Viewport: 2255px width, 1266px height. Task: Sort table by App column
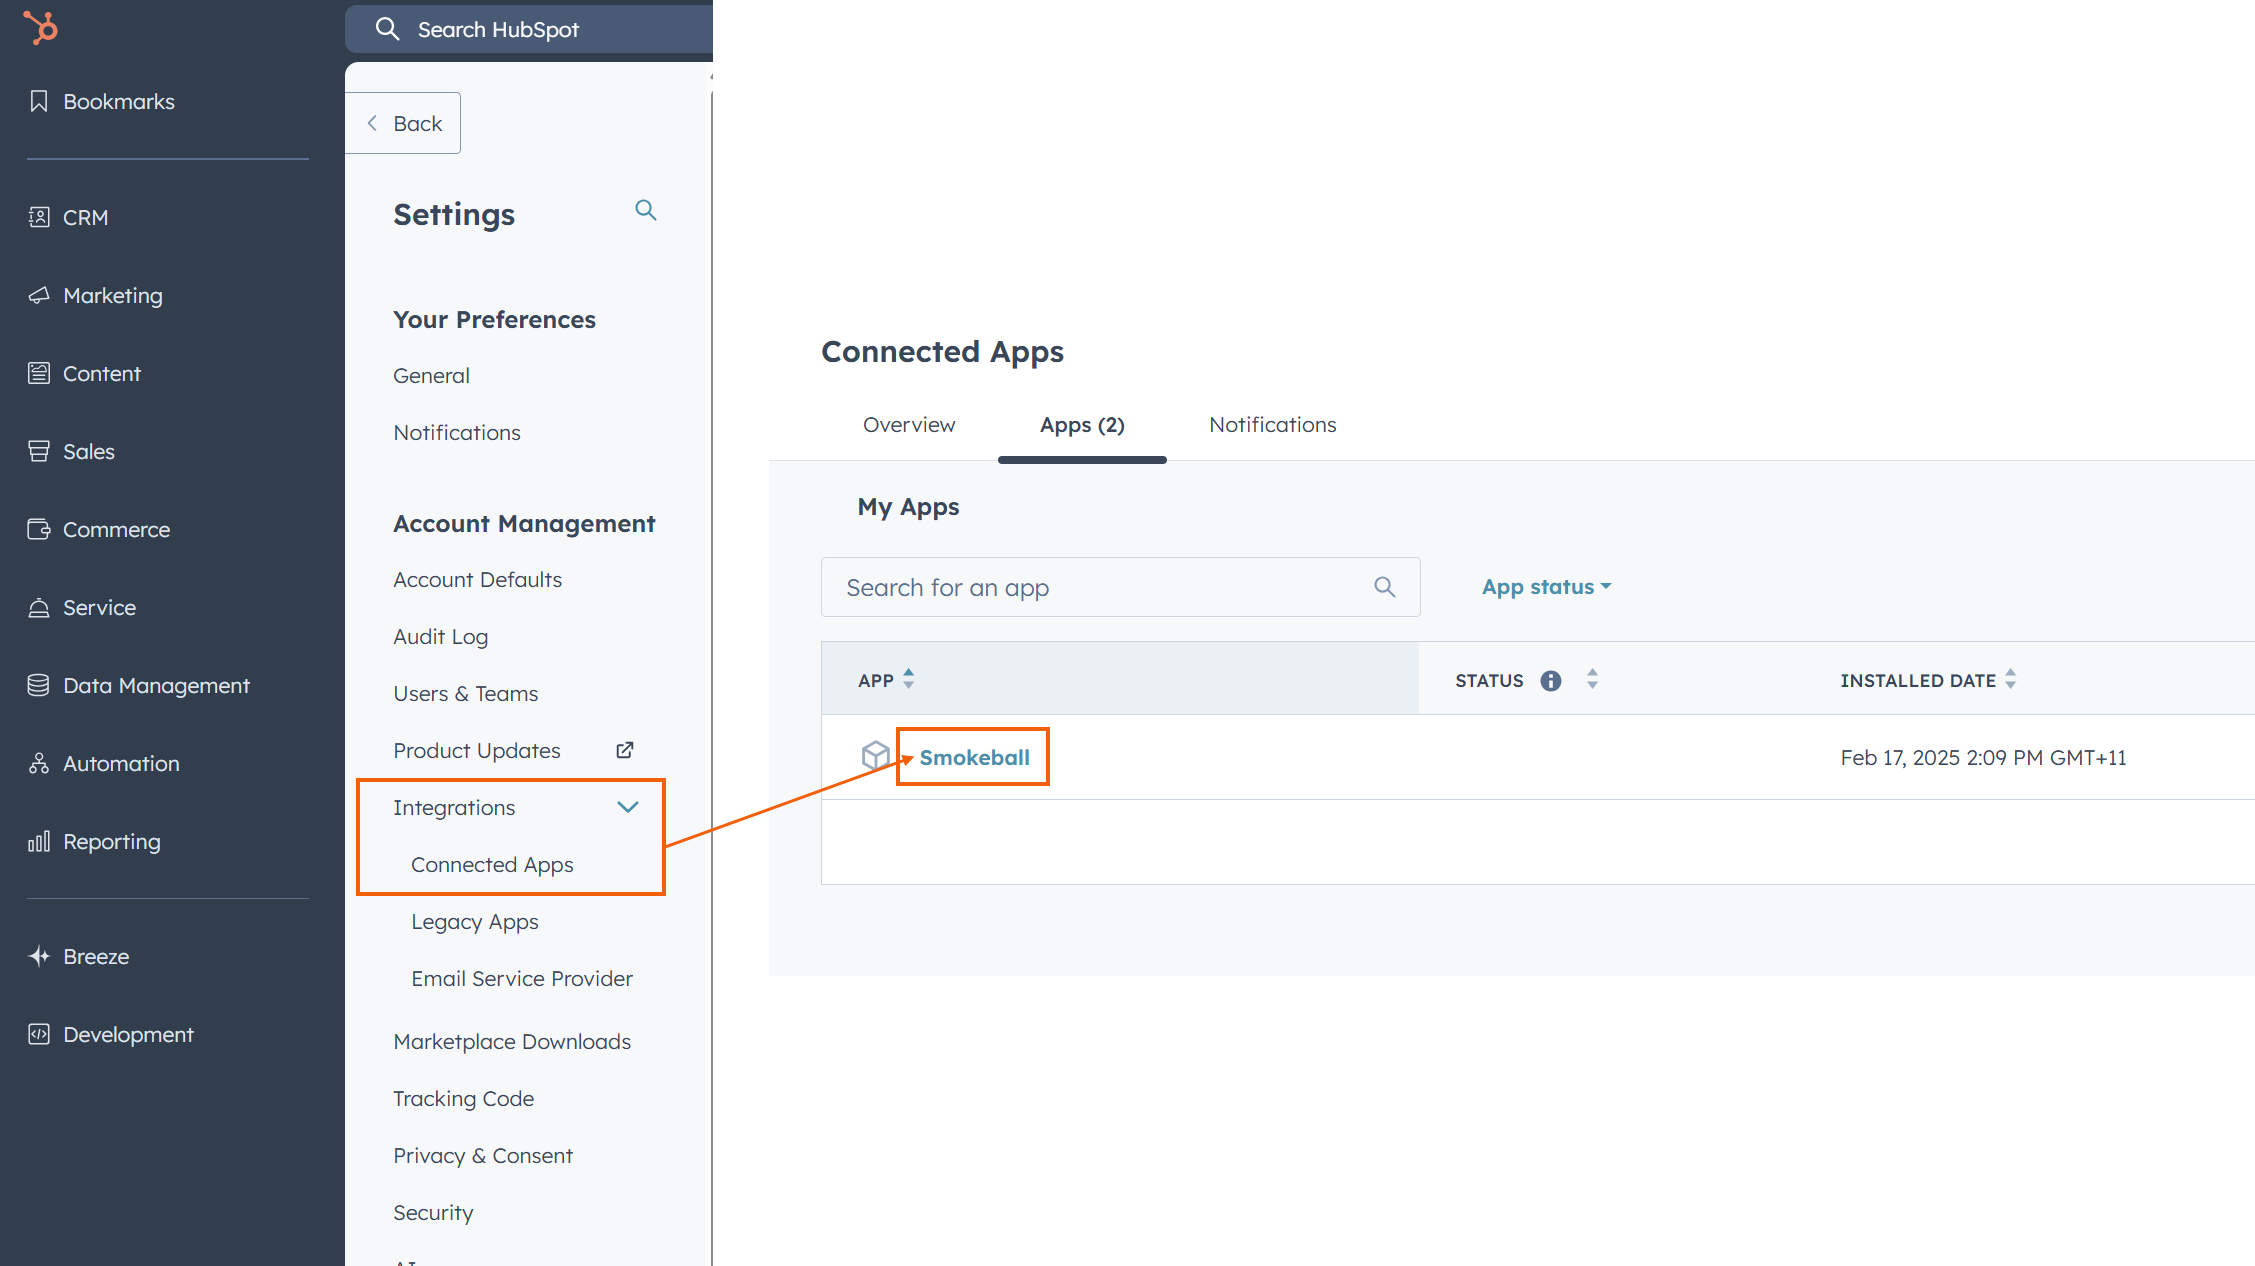pyautogui.click(x=908, y=679)
